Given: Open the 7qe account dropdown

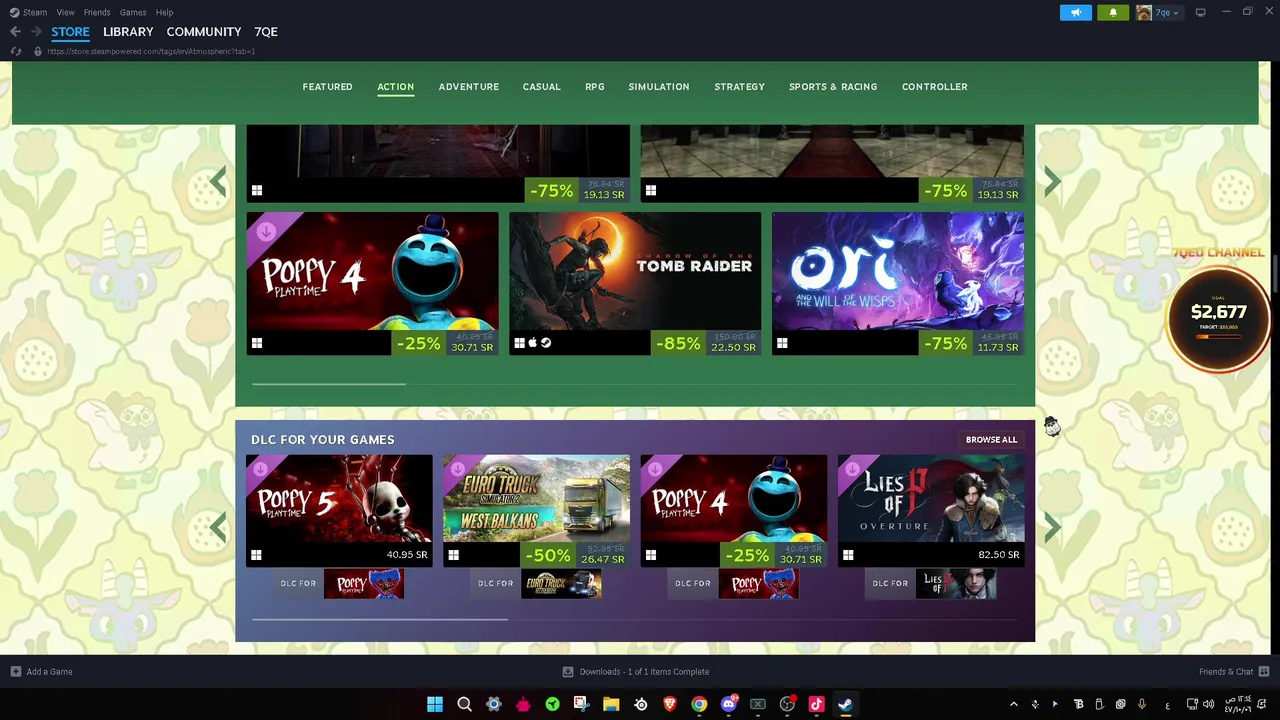Looking at the screenshot, I should click(x=1168, y=13).
